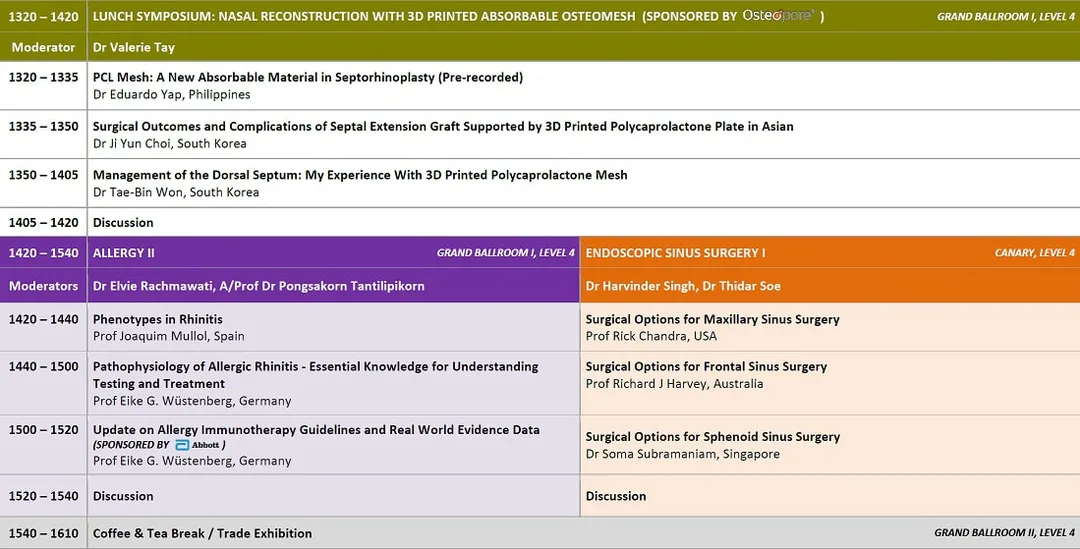Click the "1420 – 1440" time slot
The width and height of the screenshot is (1080, 549).
43,319
